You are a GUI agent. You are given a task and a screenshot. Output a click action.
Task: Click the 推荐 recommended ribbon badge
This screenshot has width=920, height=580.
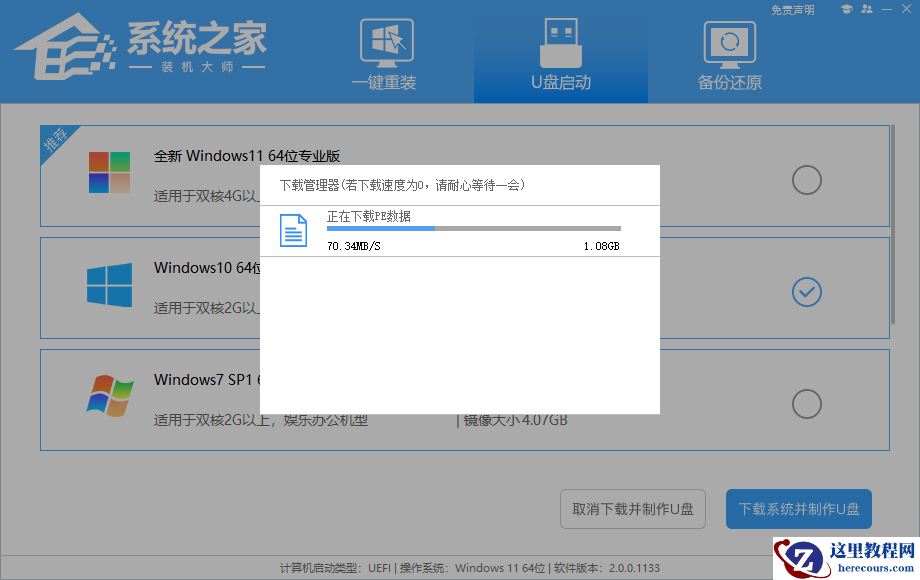click(55, 140)
